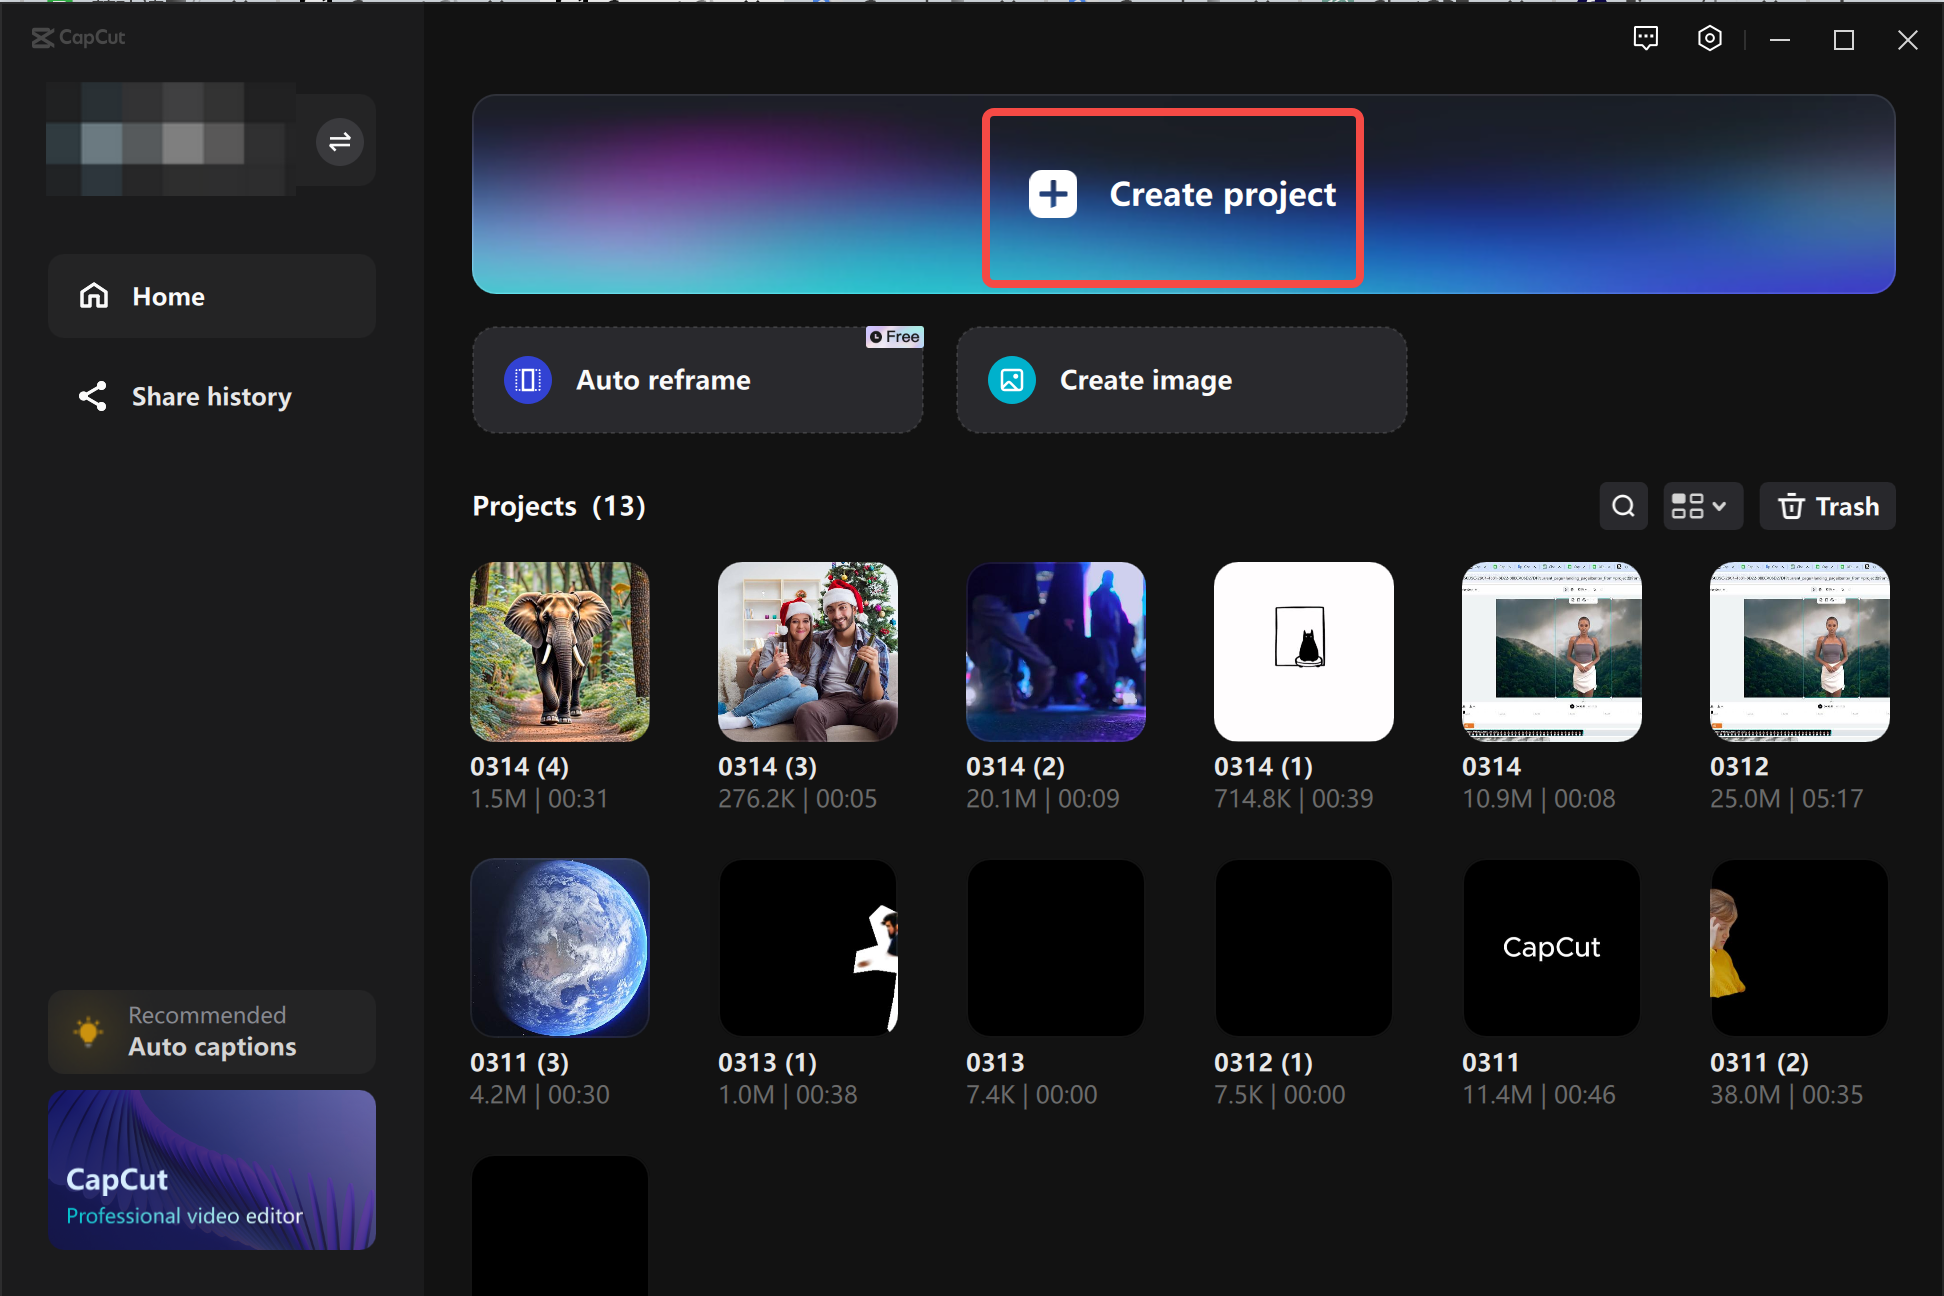
Task: Select the Home icon in the sidebar
Action: 93,295
